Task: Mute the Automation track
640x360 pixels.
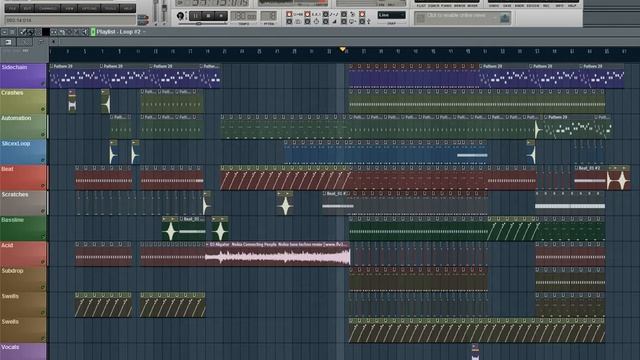Action: (x=42, y=134)
